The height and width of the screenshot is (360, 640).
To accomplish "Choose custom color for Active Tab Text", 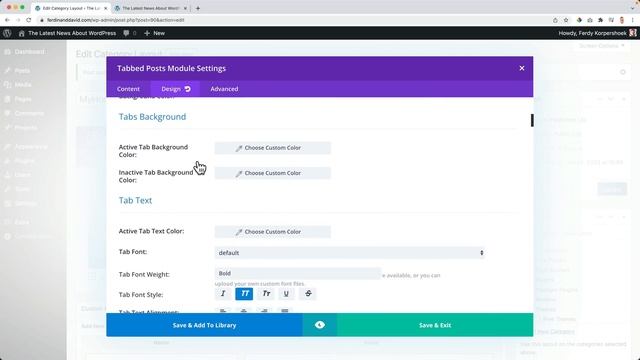I will (273, 232).
